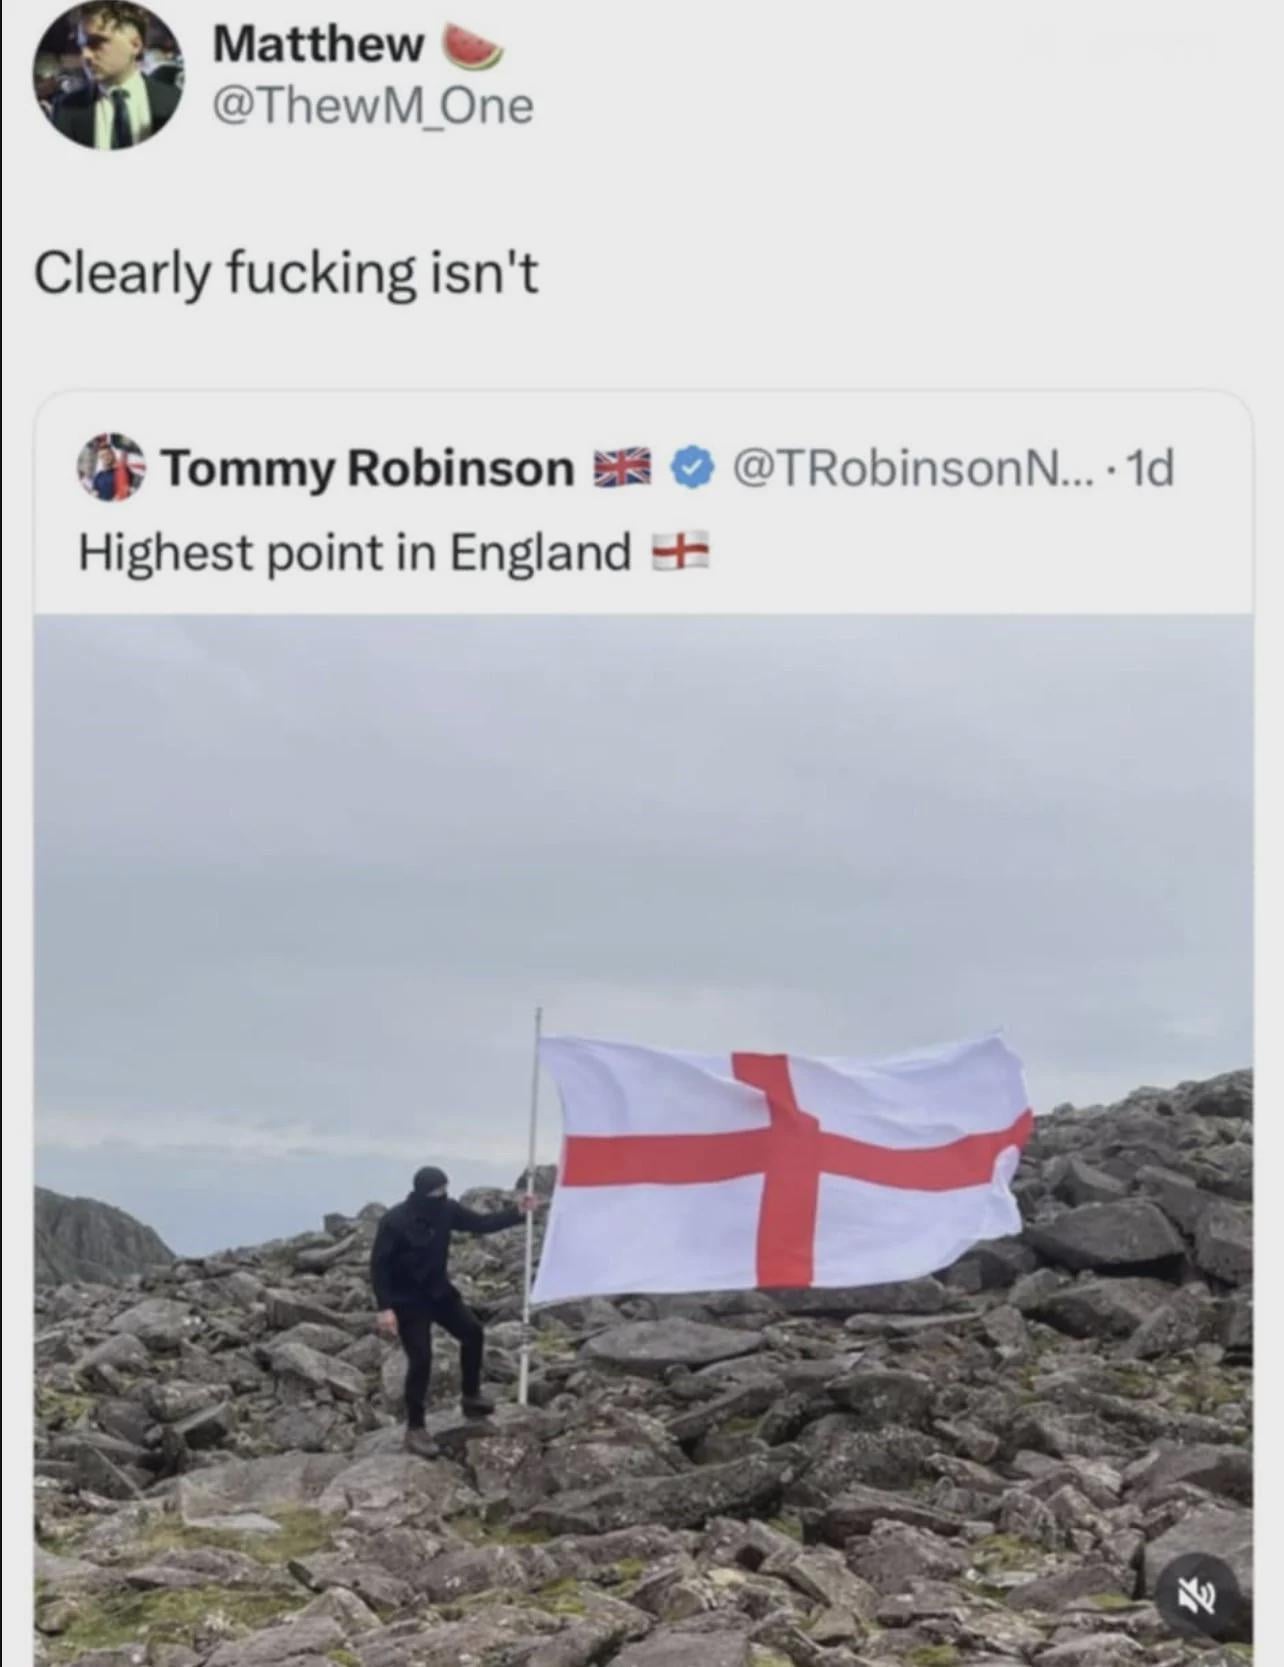Open the @ThewM_One handle
The height and width of the screenshot is (1667, 1284).
click(x=372, y=106)
